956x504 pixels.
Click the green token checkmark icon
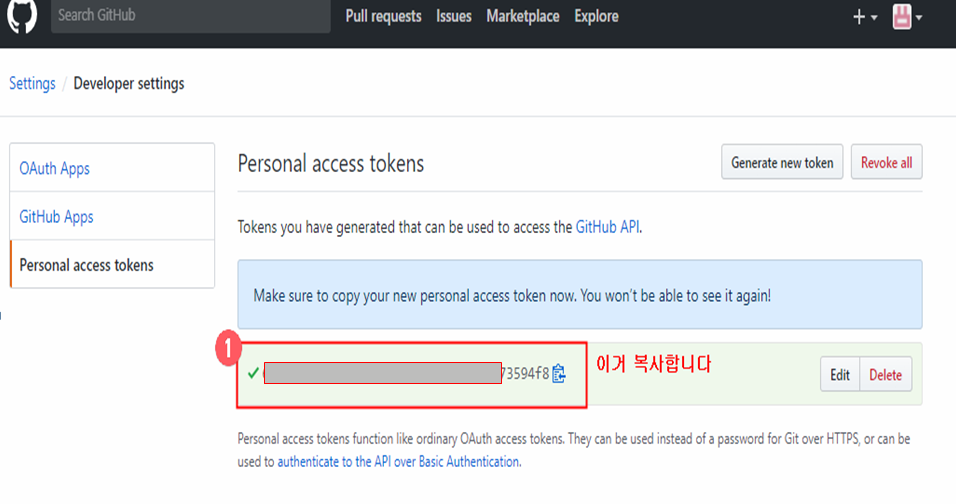tap(253, 373)
